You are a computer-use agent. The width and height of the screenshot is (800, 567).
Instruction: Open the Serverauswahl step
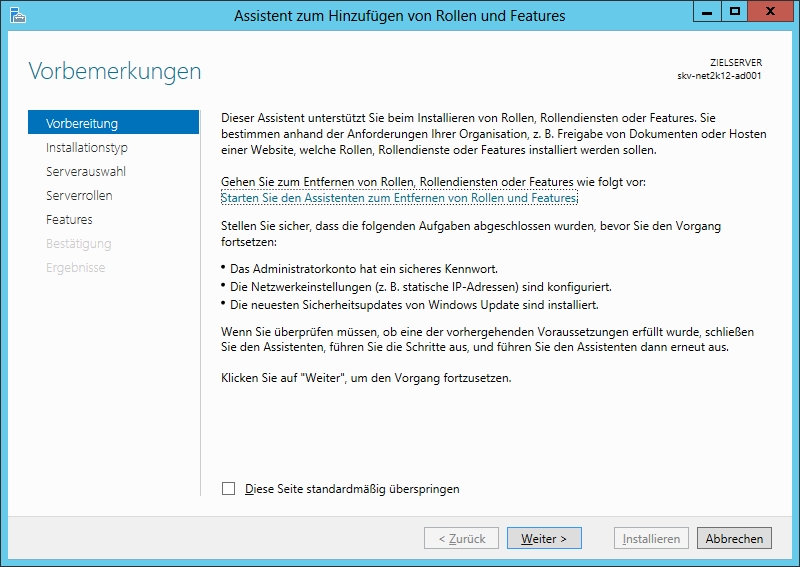[86, 172]
